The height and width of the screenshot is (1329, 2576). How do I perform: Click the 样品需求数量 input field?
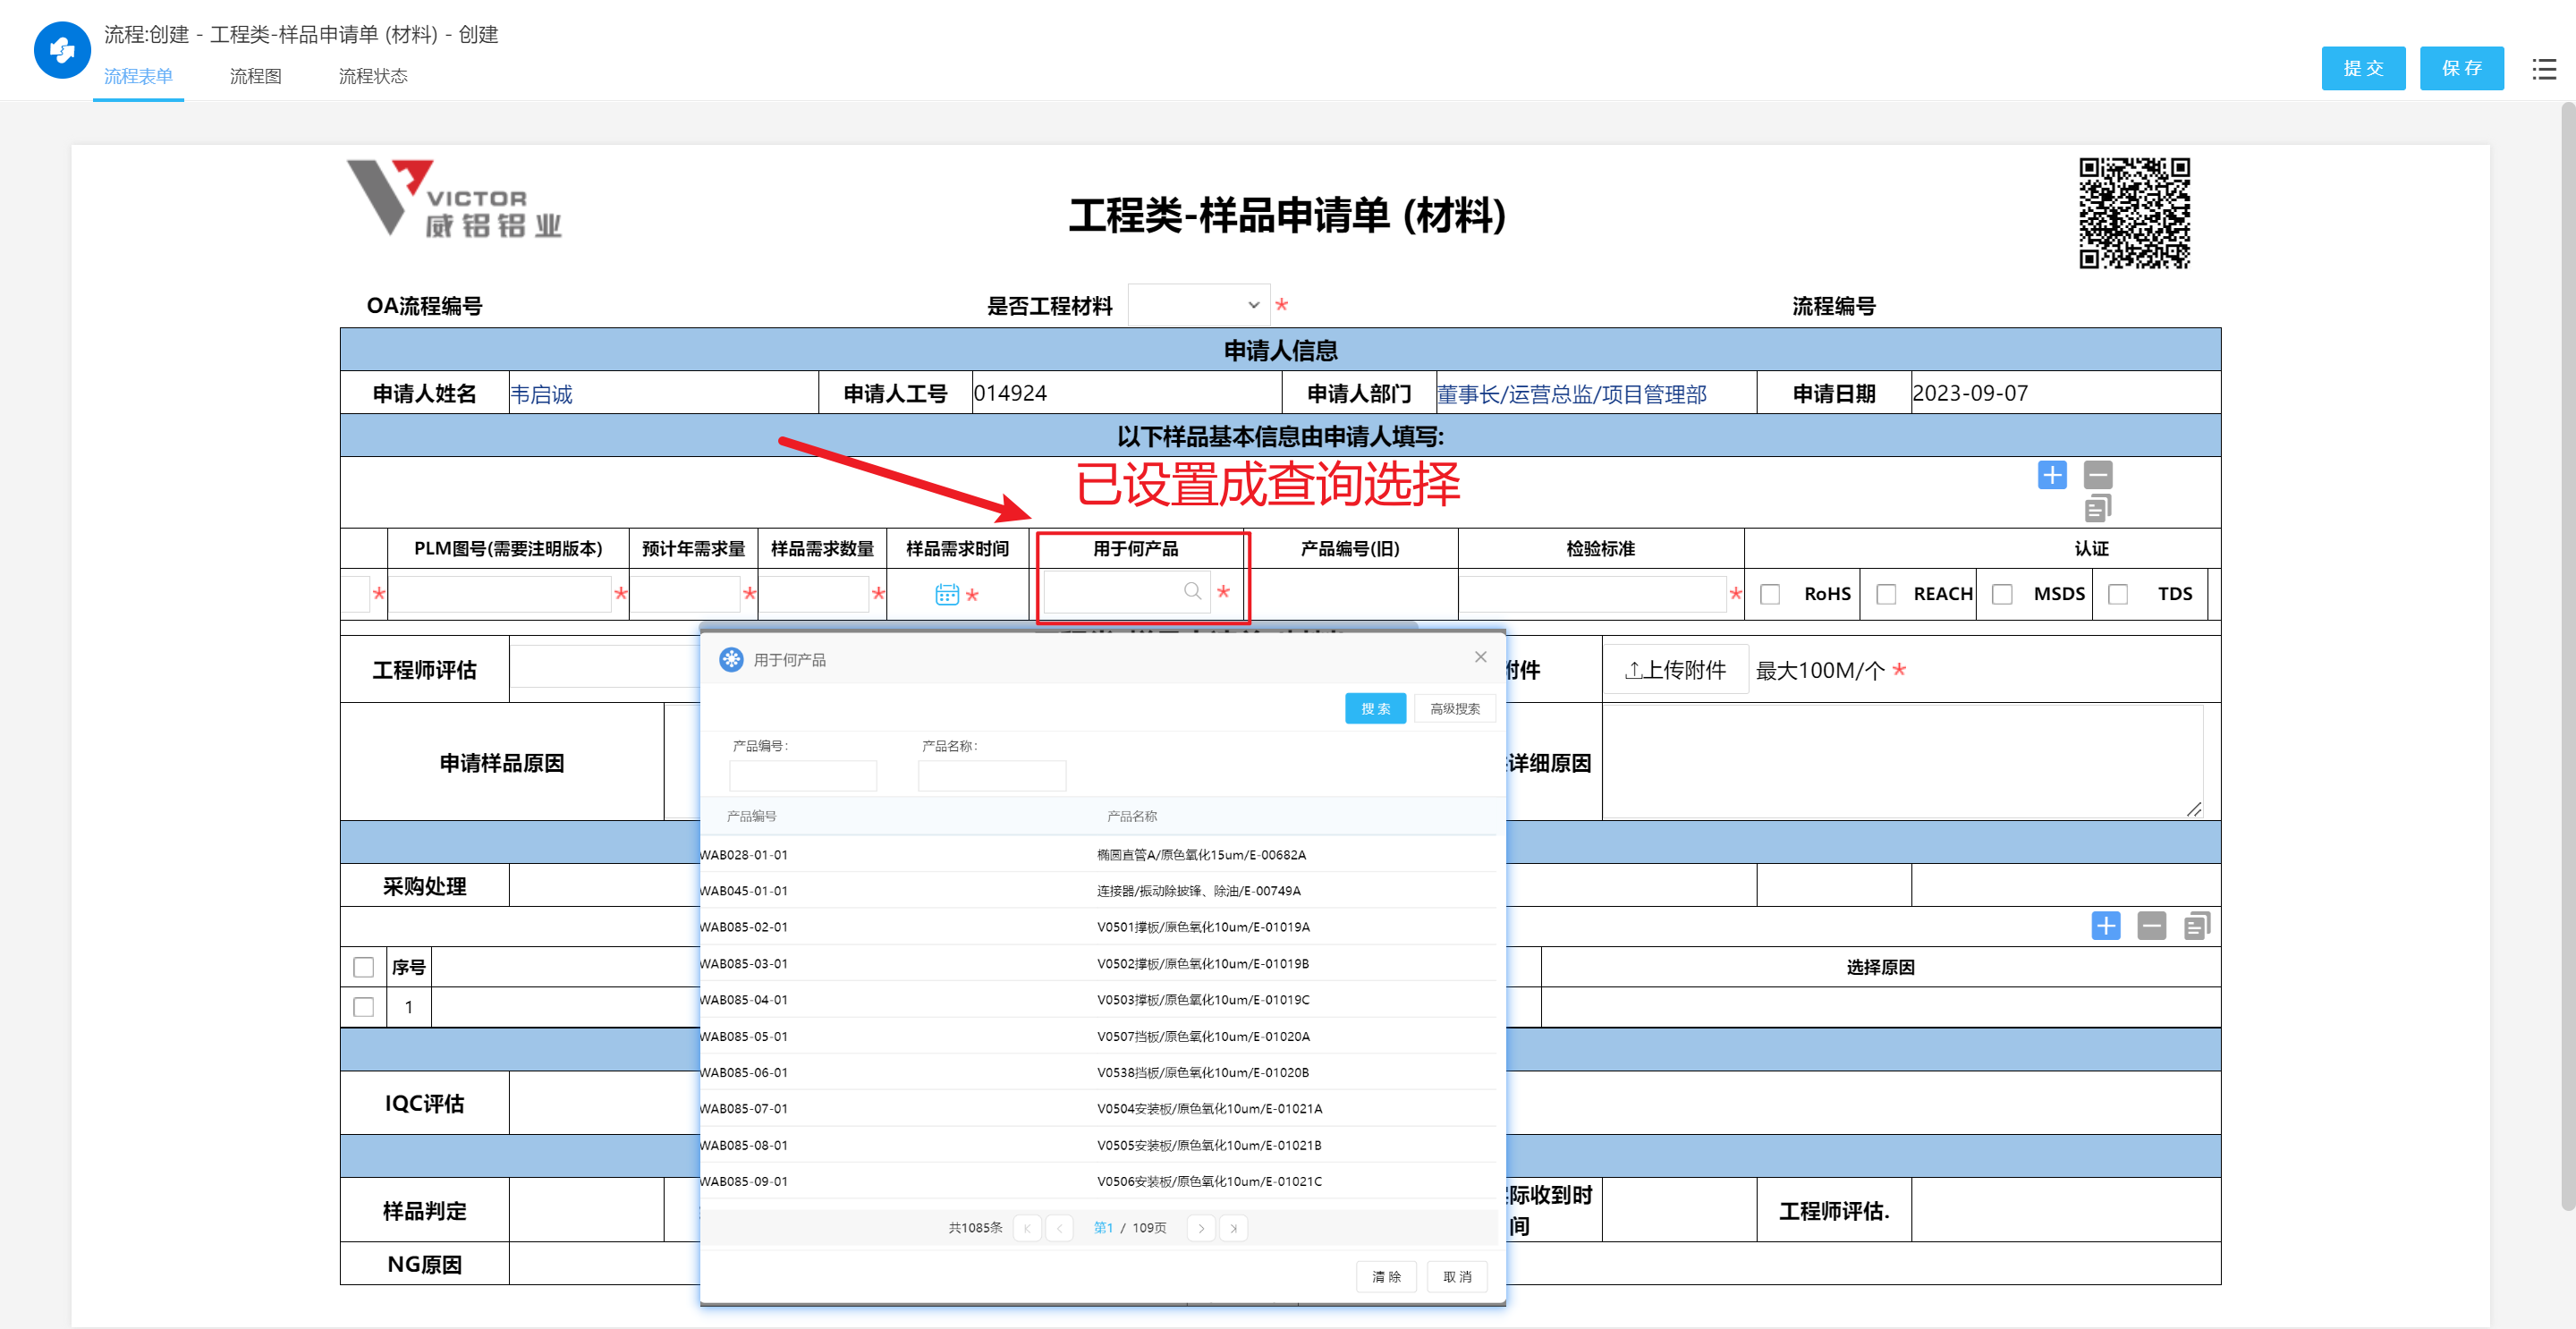(814, 594)
